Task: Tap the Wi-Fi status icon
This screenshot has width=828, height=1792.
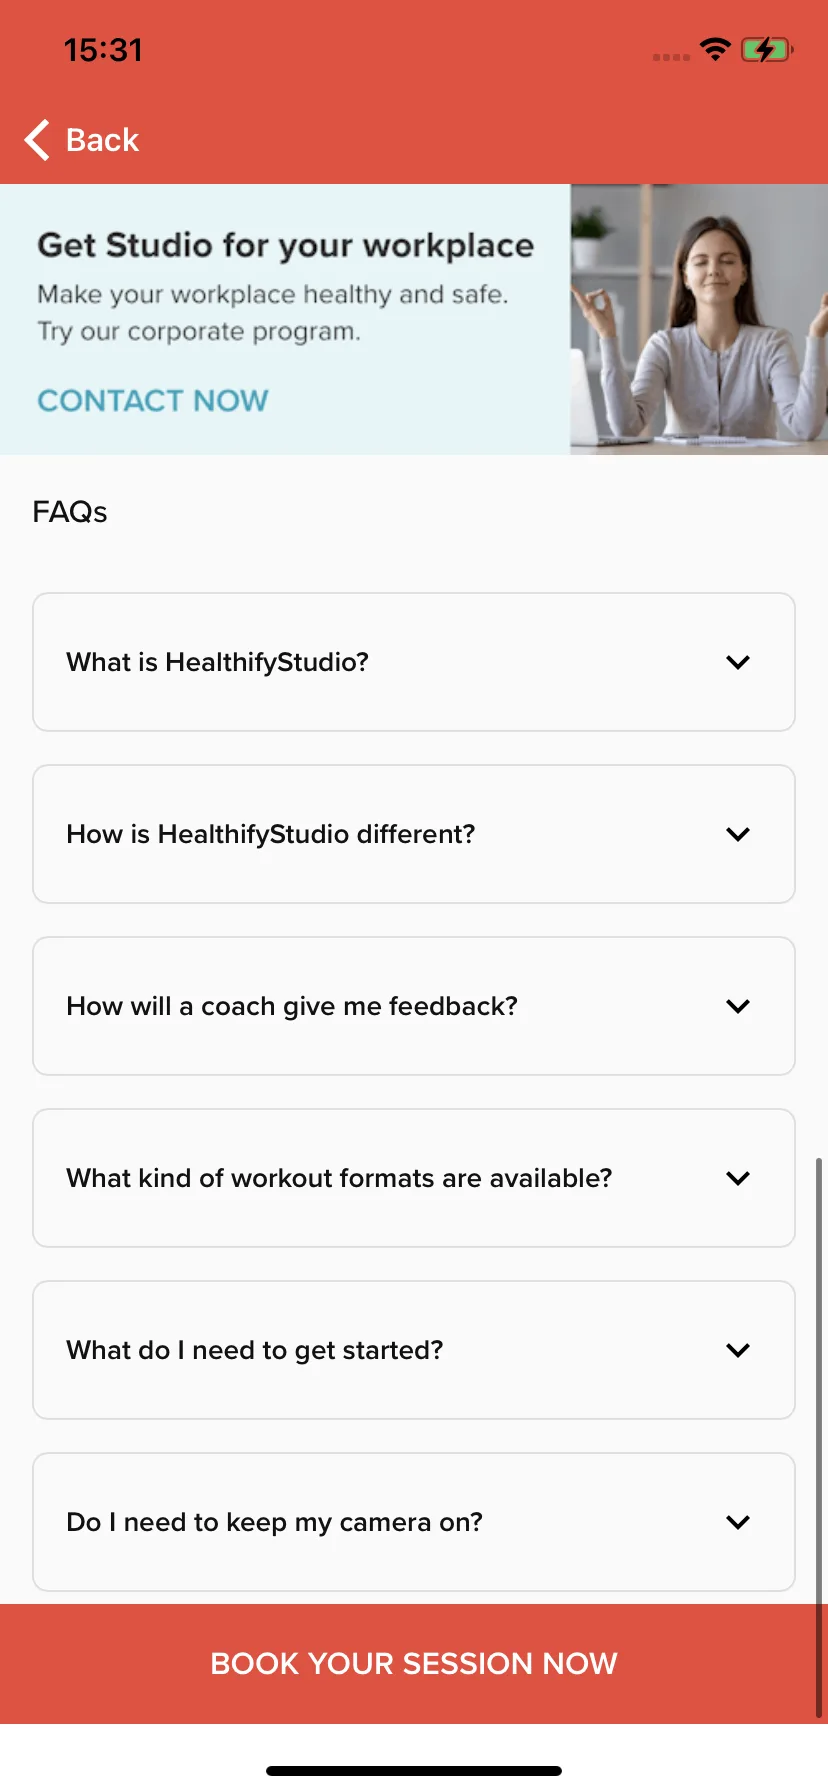Action: pyautogui.click(x=715, y=49)
